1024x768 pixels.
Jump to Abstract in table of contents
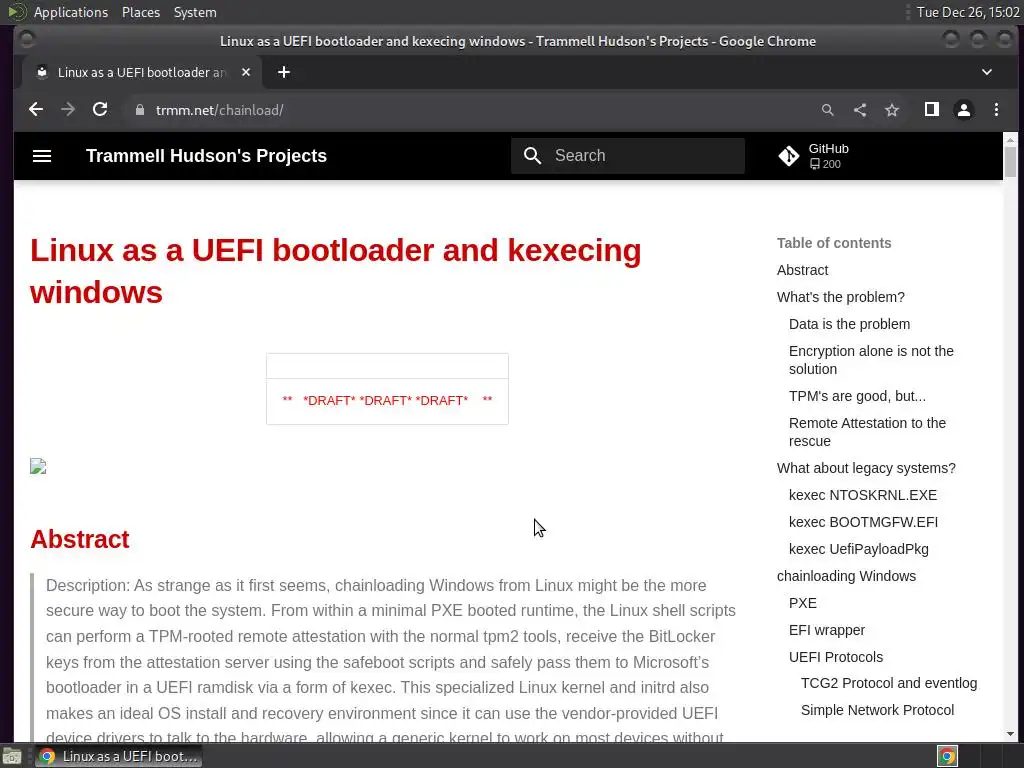[802, 270]
